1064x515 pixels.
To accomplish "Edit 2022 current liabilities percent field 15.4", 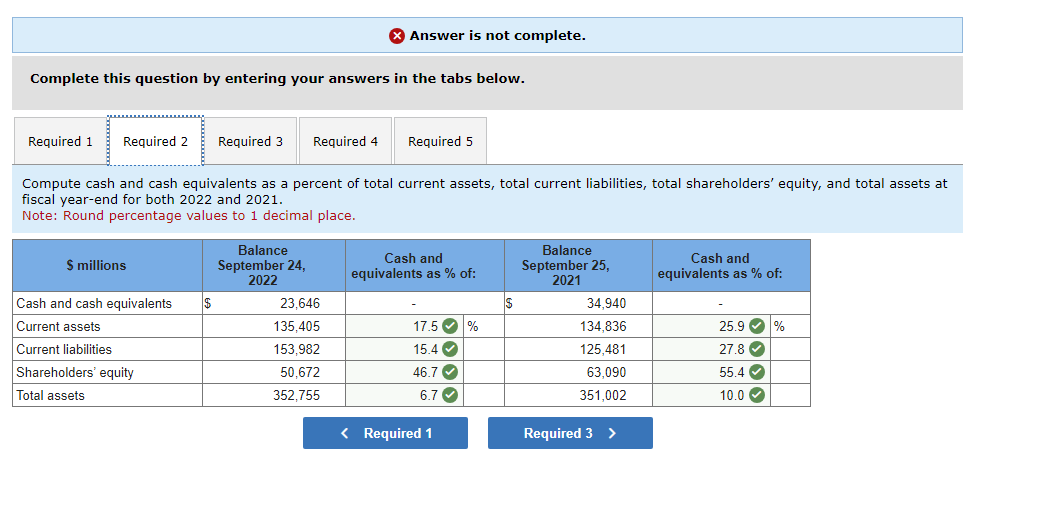I will tap(404, 349).
